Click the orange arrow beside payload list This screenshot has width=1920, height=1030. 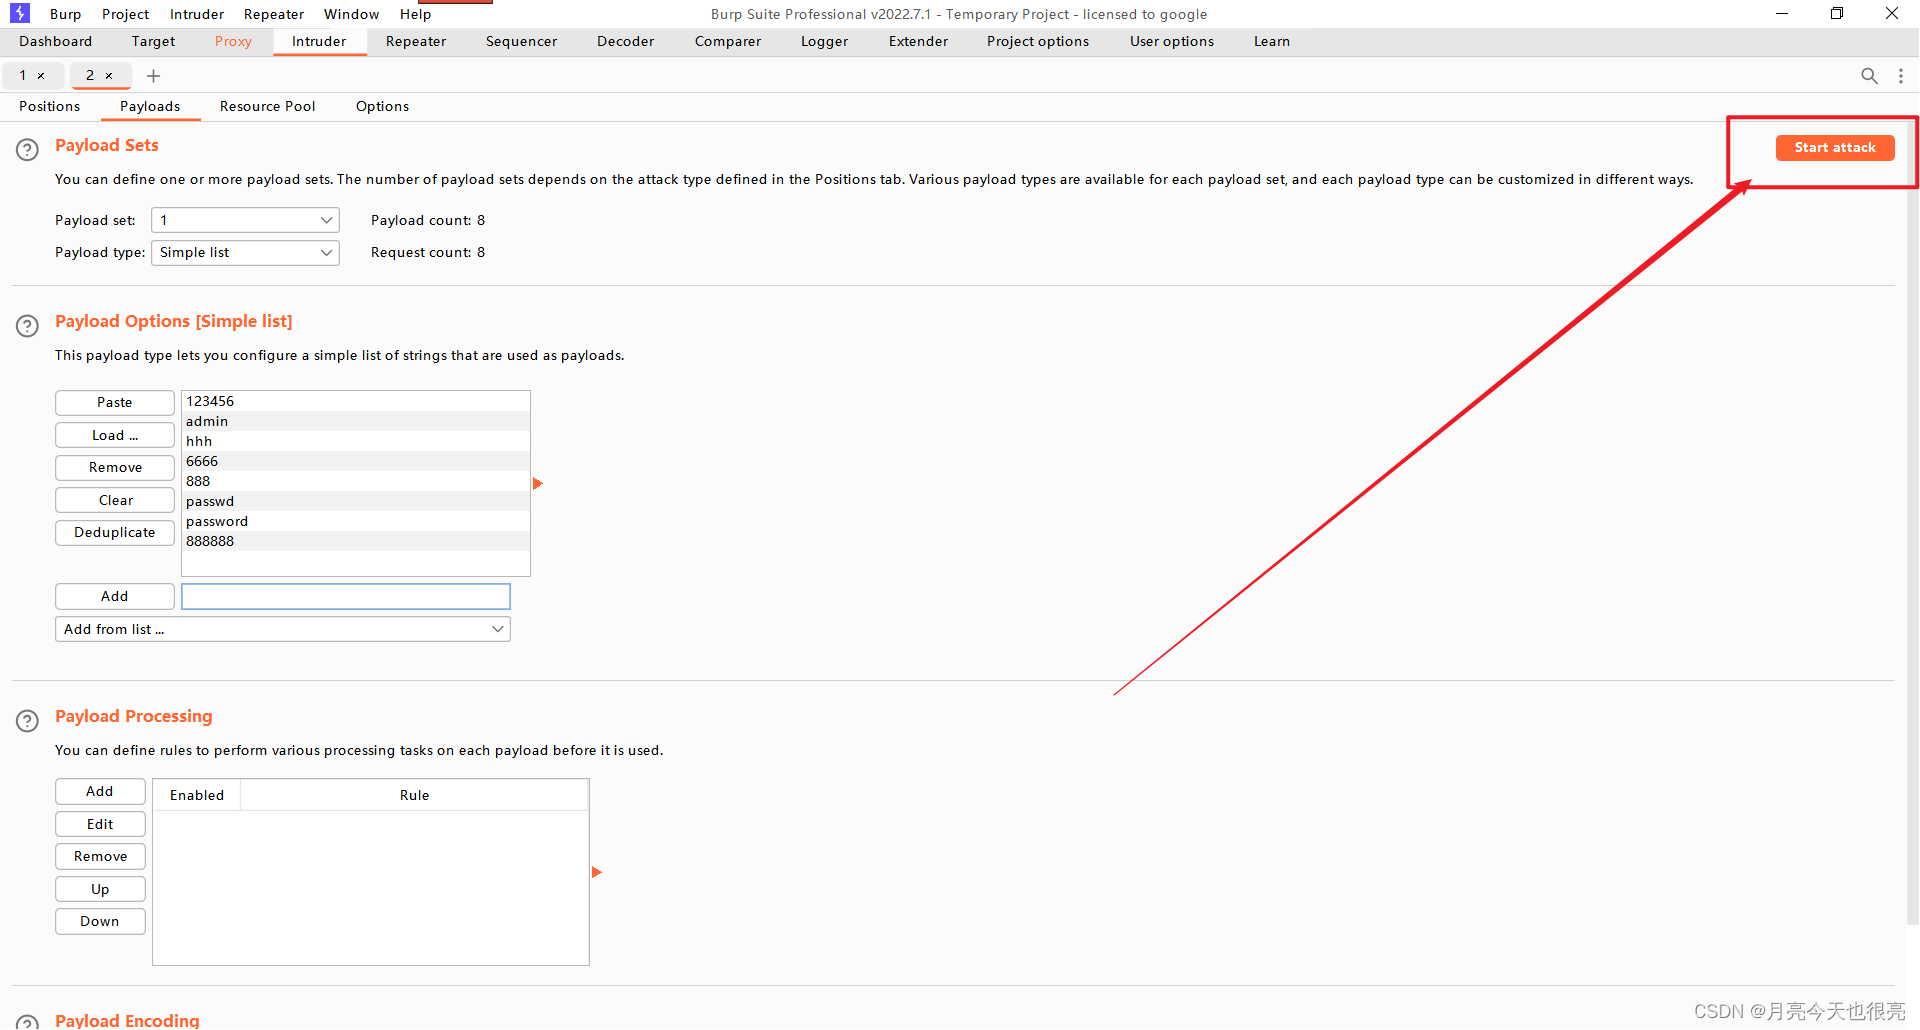(x=538, y=484)
